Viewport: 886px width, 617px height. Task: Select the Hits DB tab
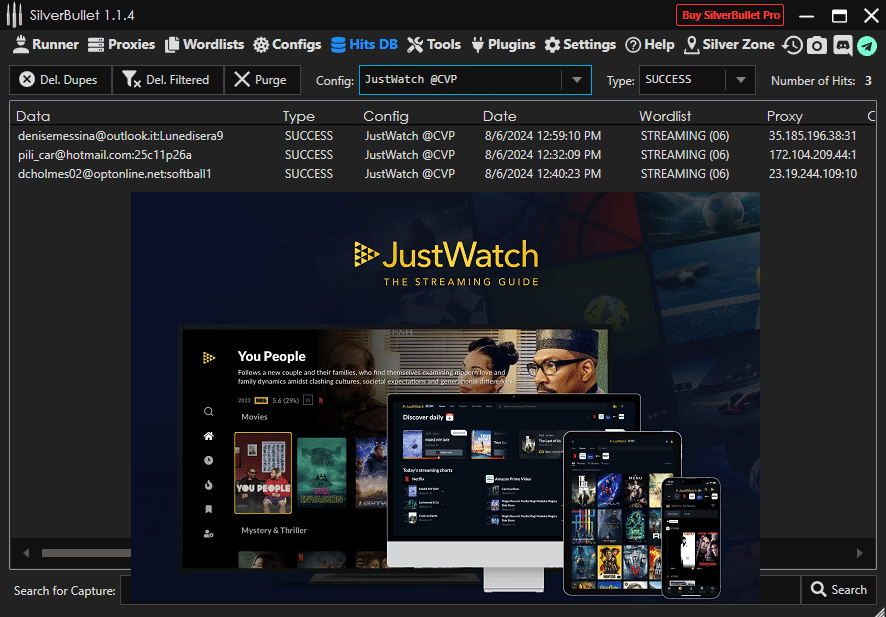point(364,45)
